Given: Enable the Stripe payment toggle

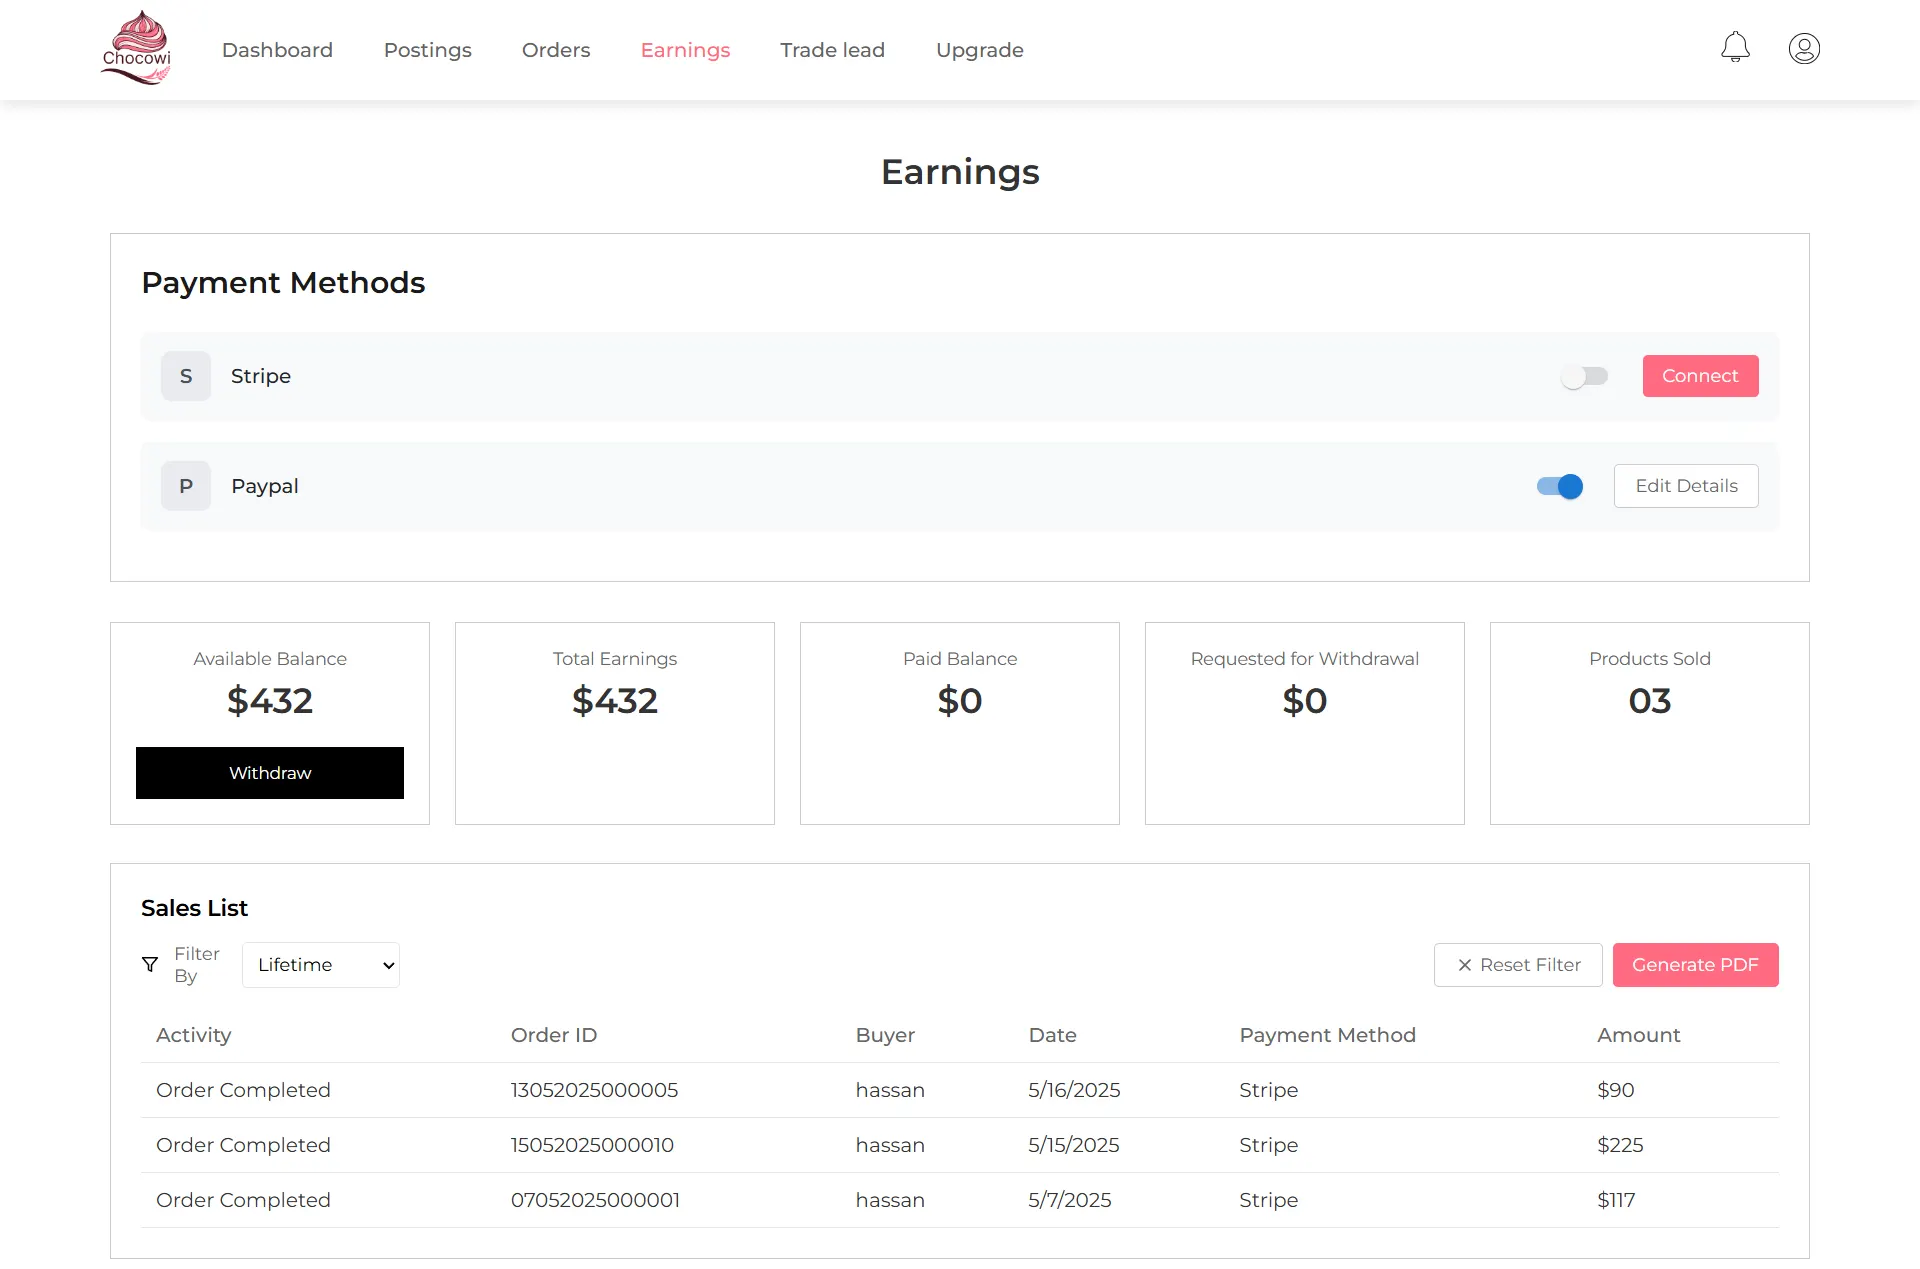Looking at the screenshot, I should pyautogui.click(x=1584, y=377).
